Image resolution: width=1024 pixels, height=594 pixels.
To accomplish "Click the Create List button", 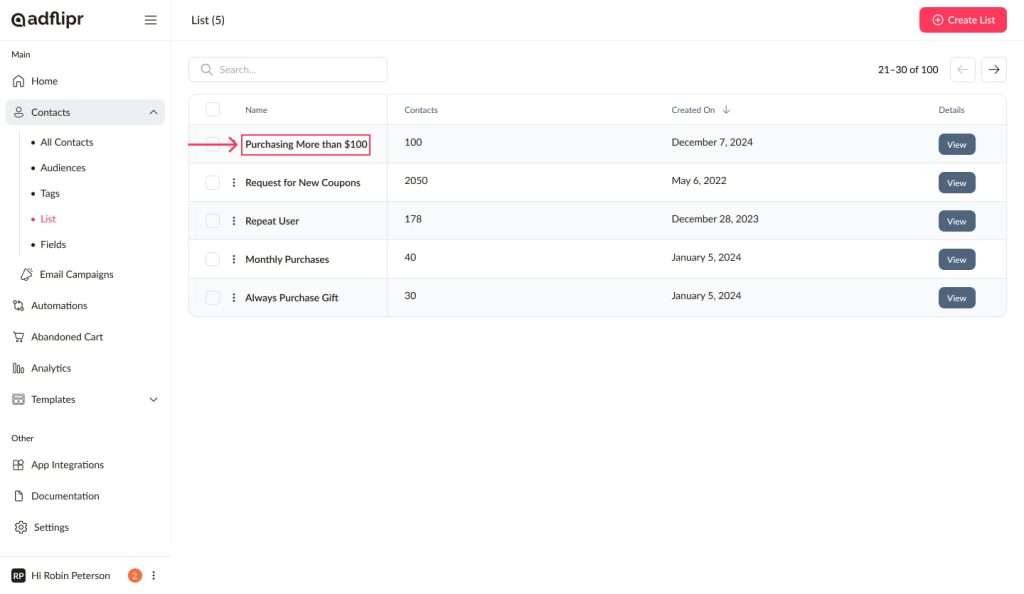I will tap(962, 20).
